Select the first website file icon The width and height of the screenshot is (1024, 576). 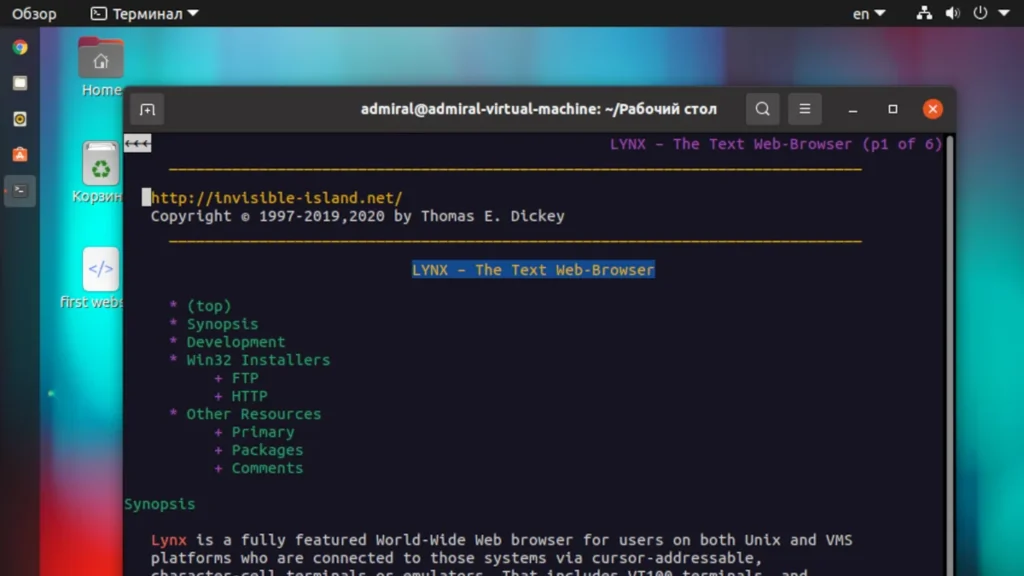point(101,269)
